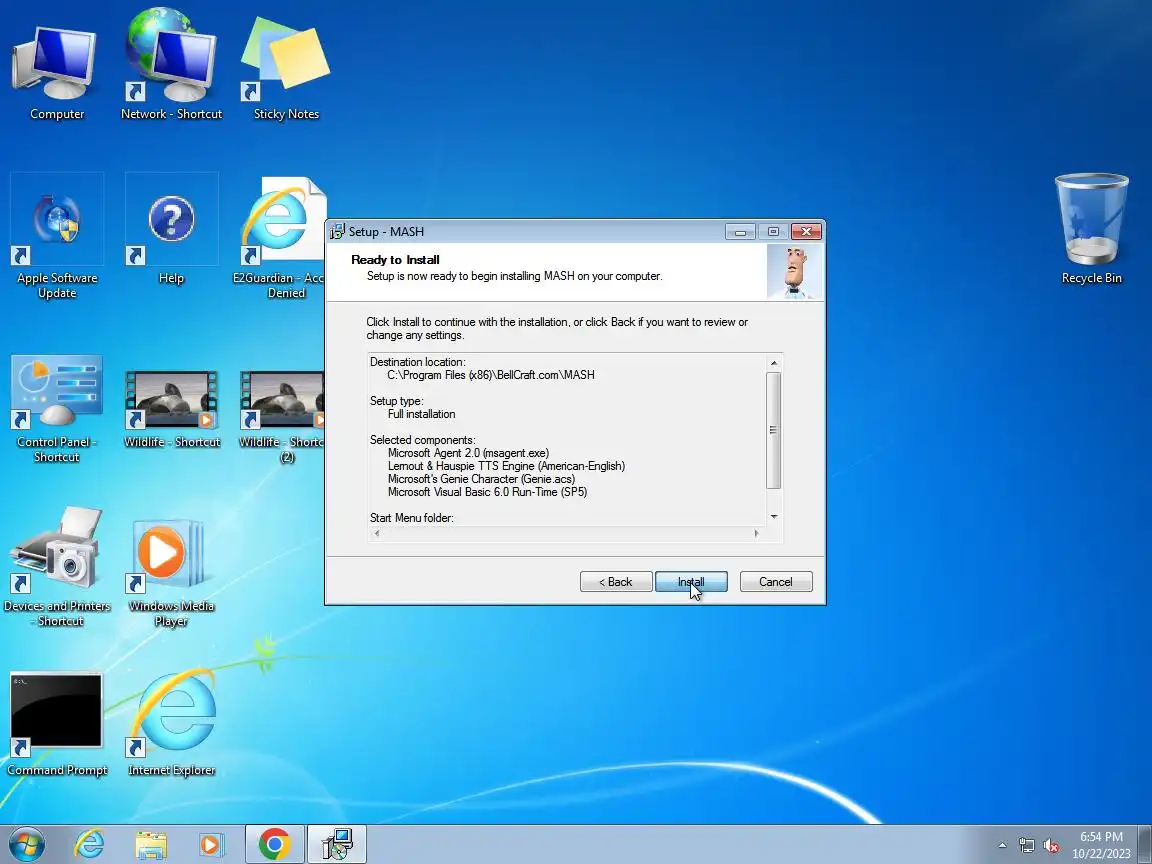Click the muted volume tray icon

point(1051,846)
